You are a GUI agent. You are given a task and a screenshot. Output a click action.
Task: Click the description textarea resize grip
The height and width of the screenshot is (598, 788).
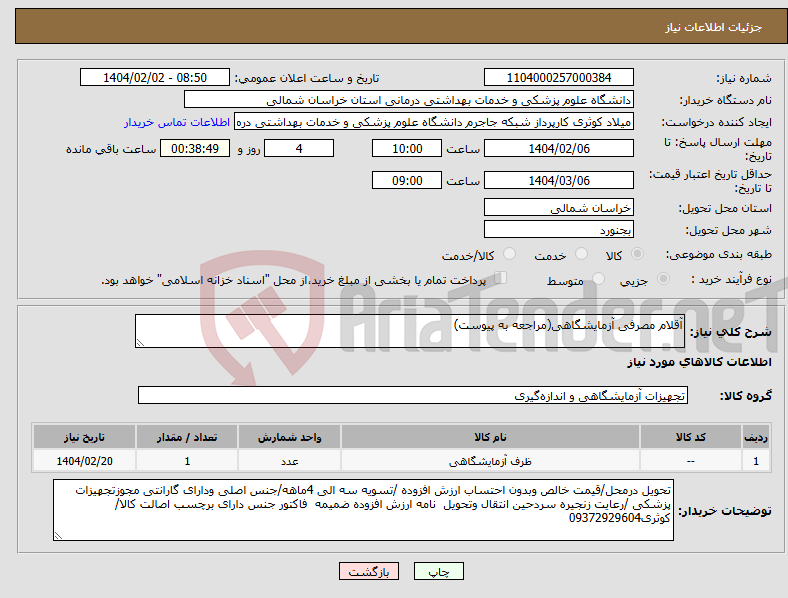point(140,342)
